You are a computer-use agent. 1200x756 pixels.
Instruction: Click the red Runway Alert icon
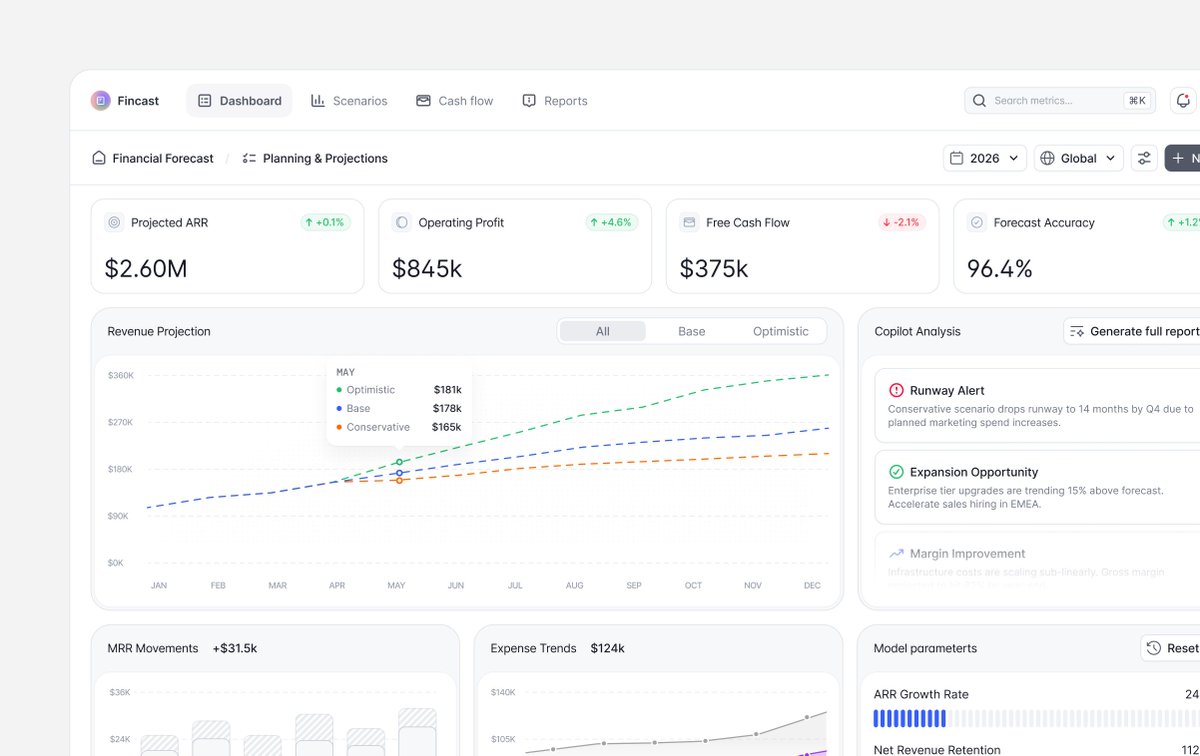coord(896,390)
